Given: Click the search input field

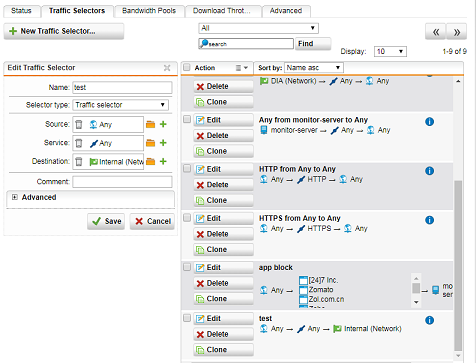Looking at the screenshot, I should [246, 44].
